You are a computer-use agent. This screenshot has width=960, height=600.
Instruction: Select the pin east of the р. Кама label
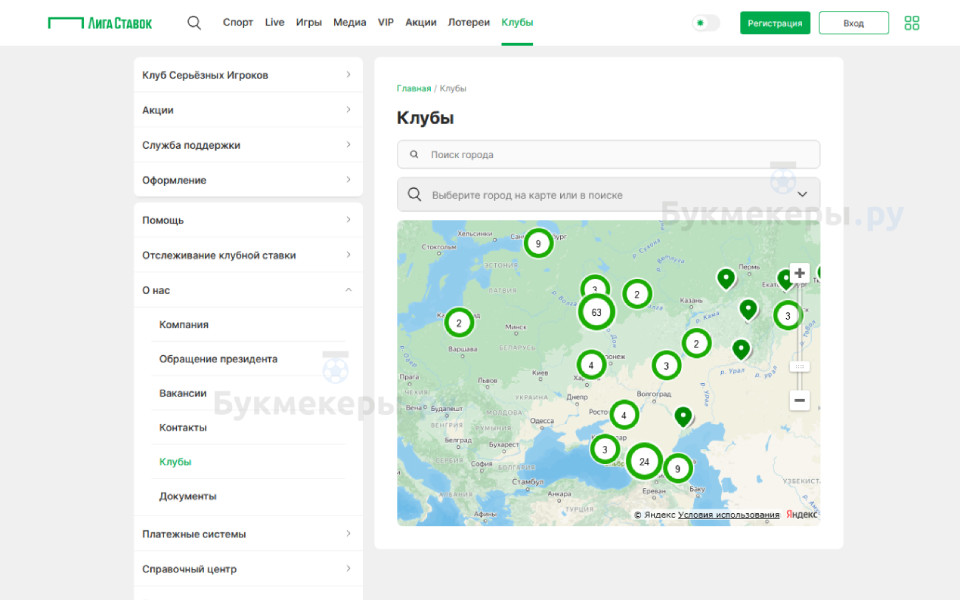pos(748,310)
